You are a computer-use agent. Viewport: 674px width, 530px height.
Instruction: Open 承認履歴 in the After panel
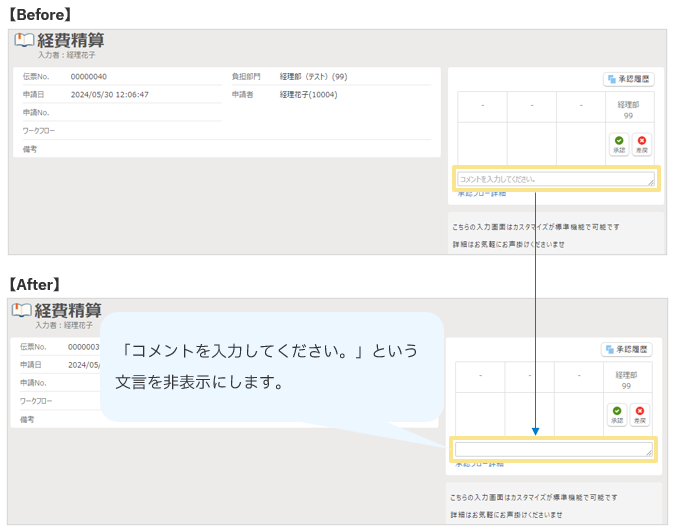[626, 349]
